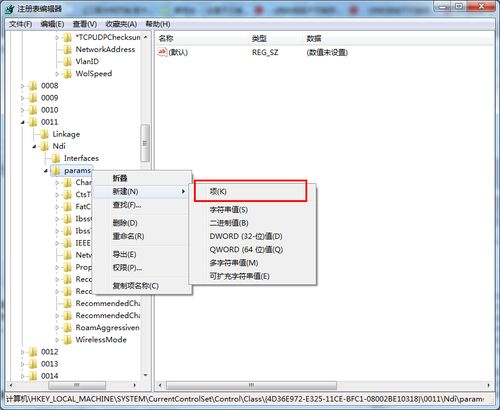500x410 pixels.
Task: Select 新建(N) in context menu
Action: coord(142,191)
